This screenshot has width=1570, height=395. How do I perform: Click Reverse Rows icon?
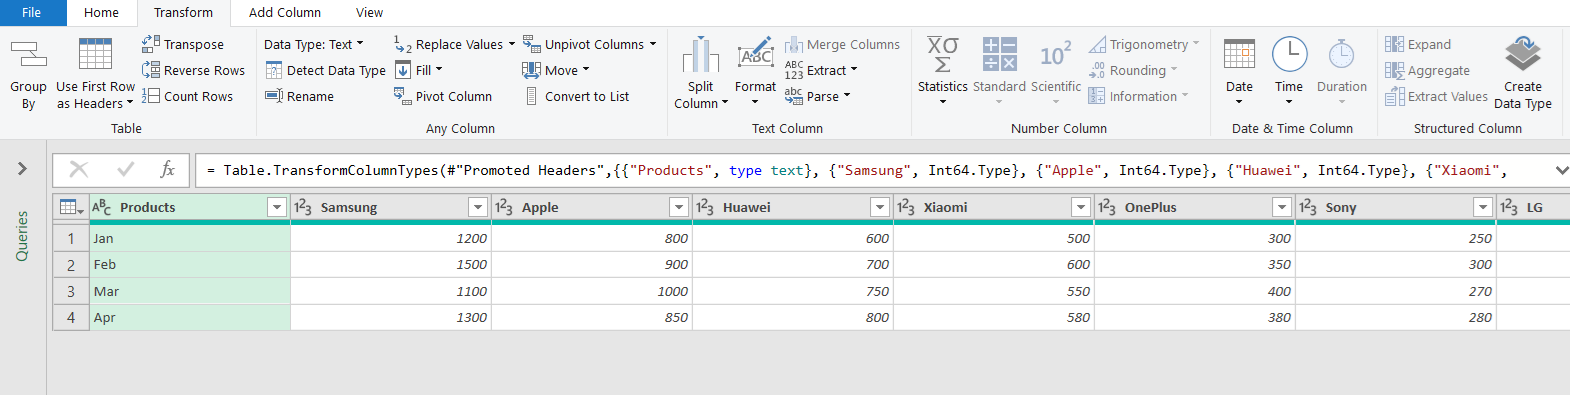coord(151,70)
